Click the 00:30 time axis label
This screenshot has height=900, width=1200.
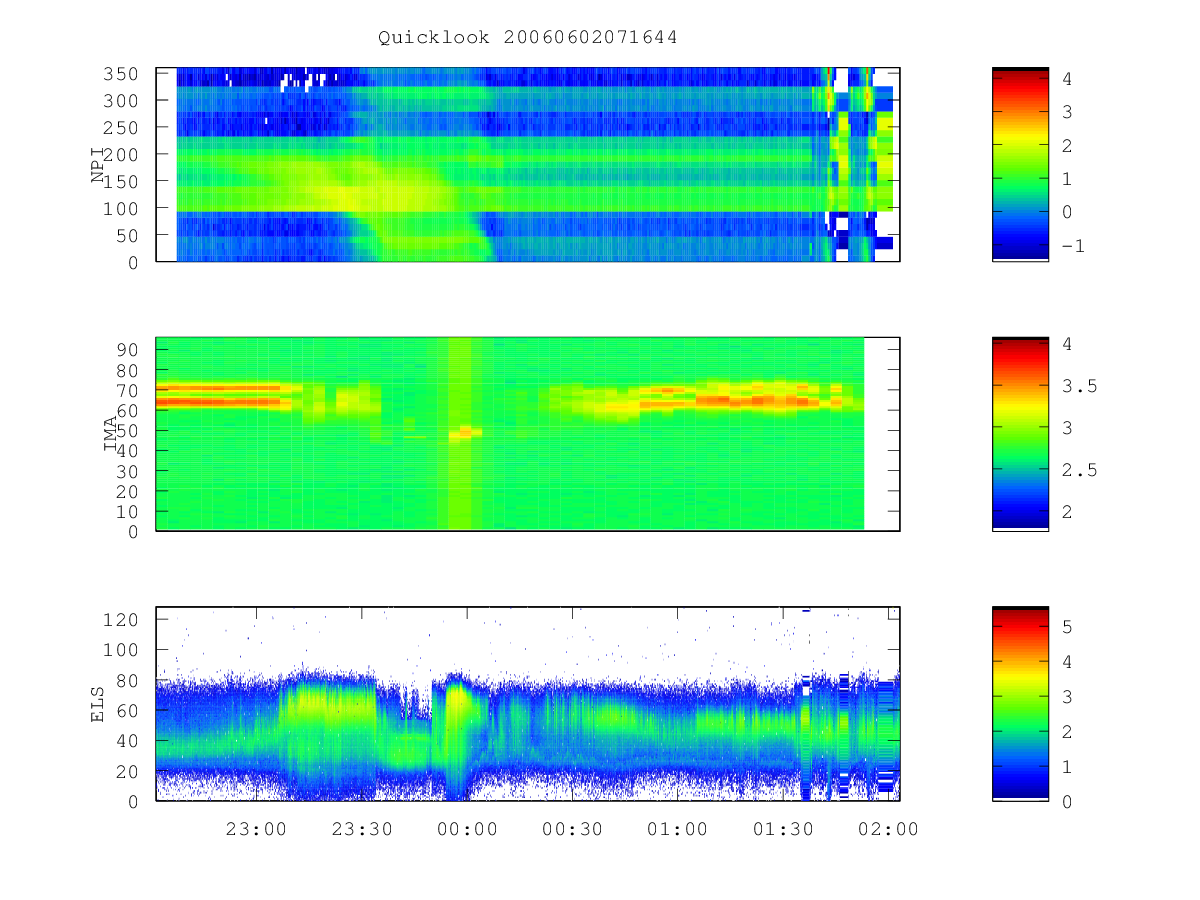click(x=574, y=829)
